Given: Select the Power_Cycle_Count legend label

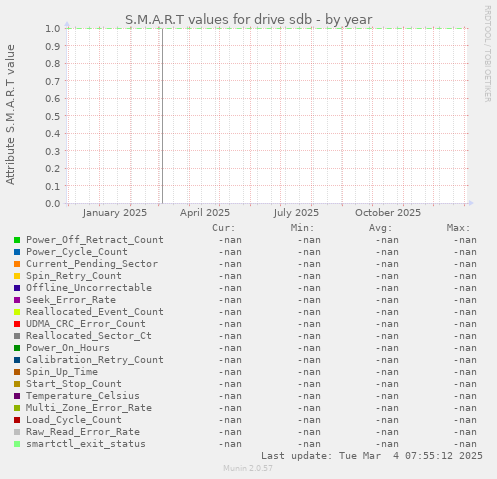Looking at the screenshot, I should tap(77, 252).
